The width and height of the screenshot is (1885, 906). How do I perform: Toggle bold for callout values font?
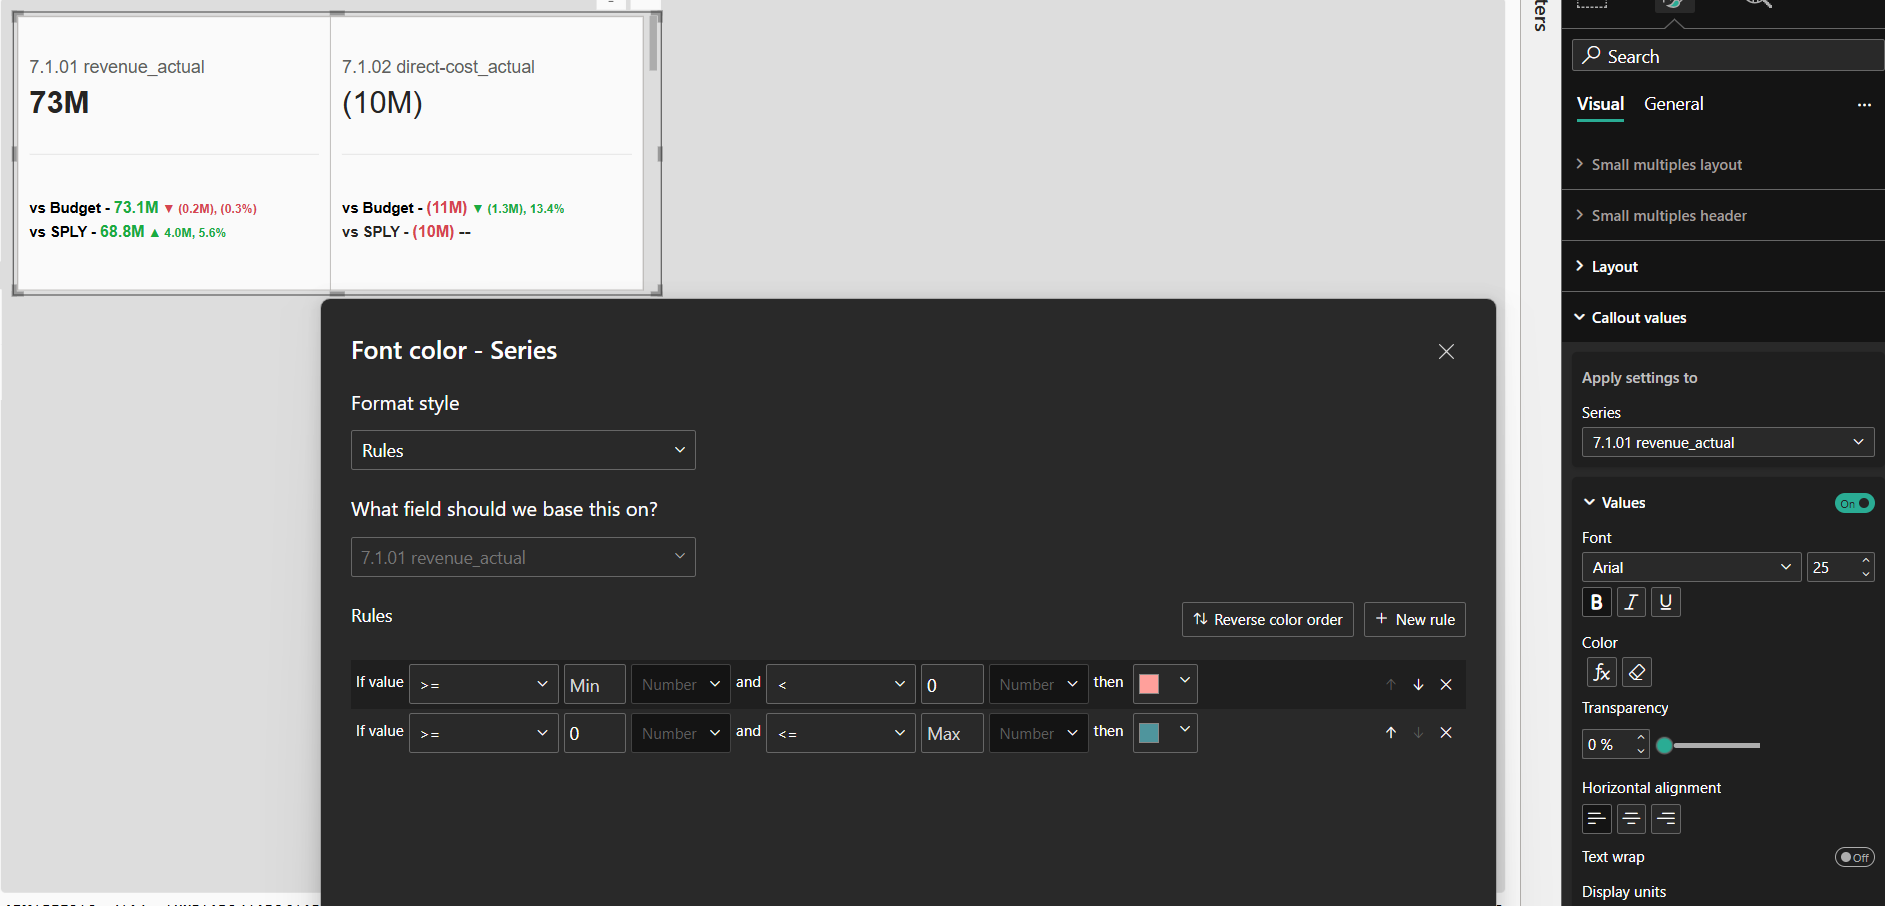coord(1596,602)
